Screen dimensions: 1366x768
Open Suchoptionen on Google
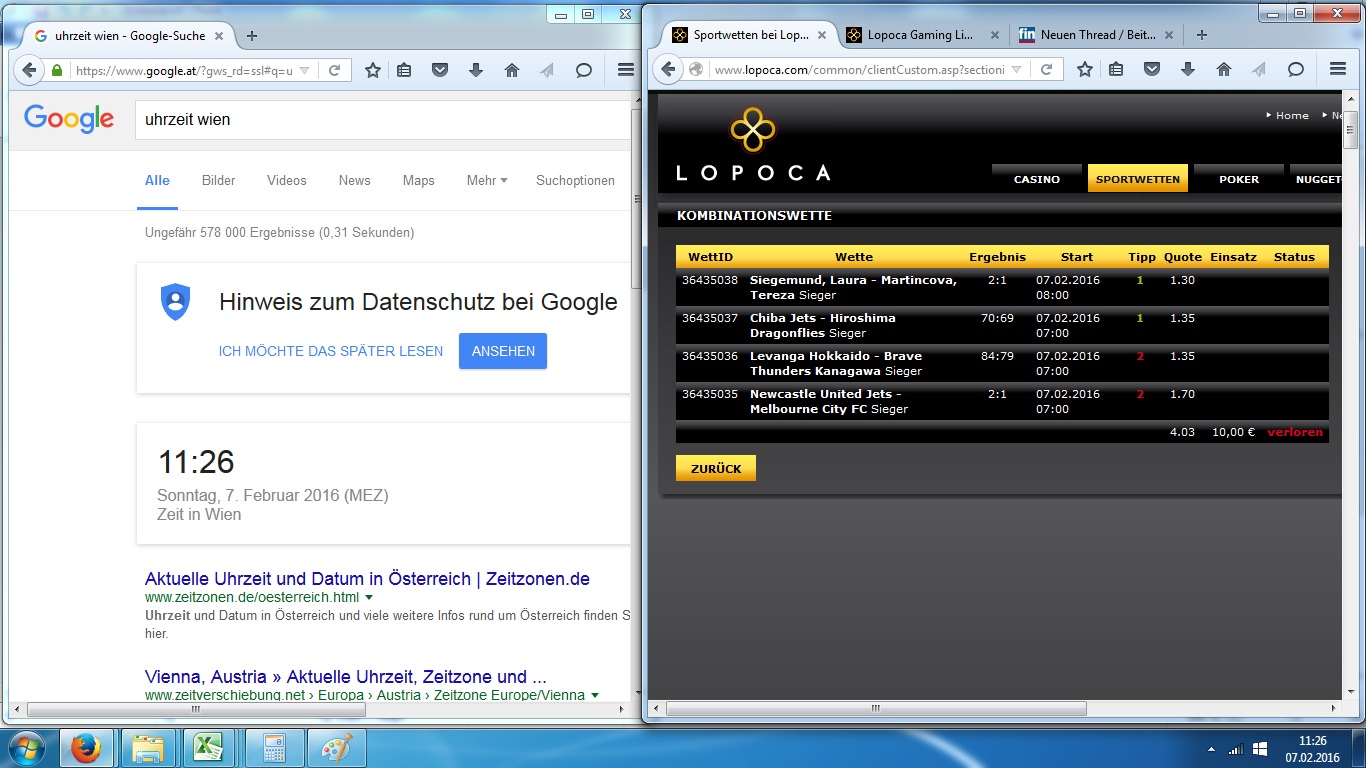575,181
